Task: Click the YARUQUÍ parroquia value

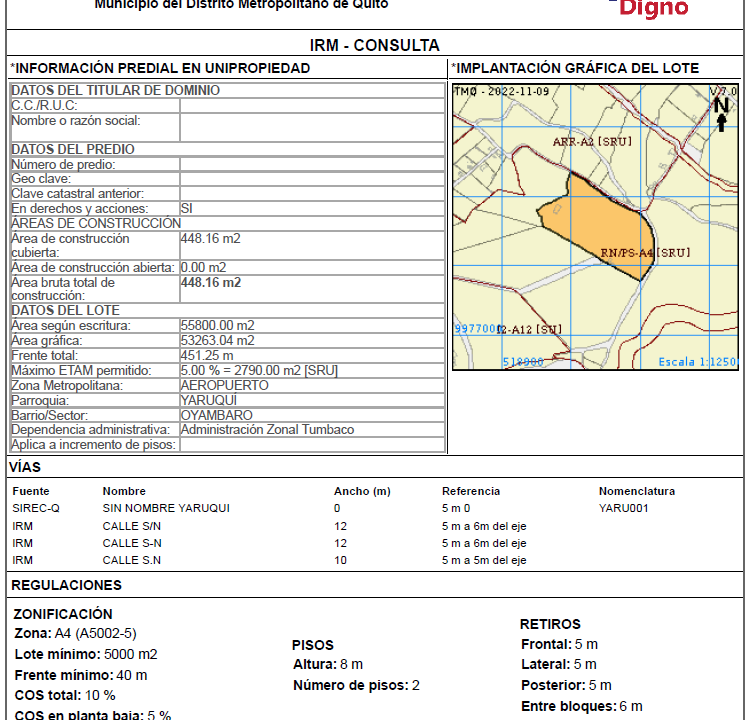Action: (x=209, y=400)
